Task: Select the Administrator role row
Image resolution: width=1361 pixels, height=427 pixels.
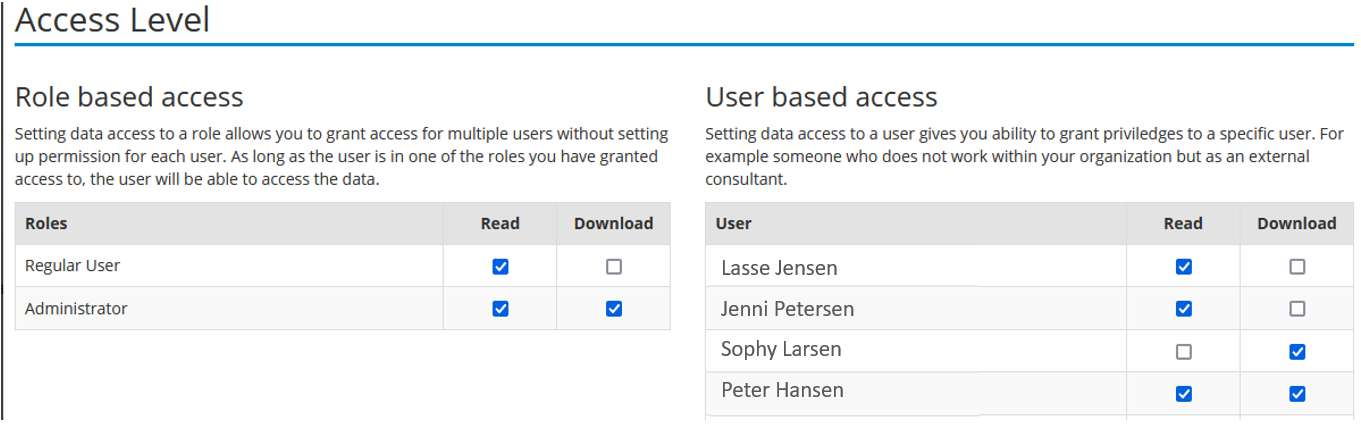Action: (343, 309)
